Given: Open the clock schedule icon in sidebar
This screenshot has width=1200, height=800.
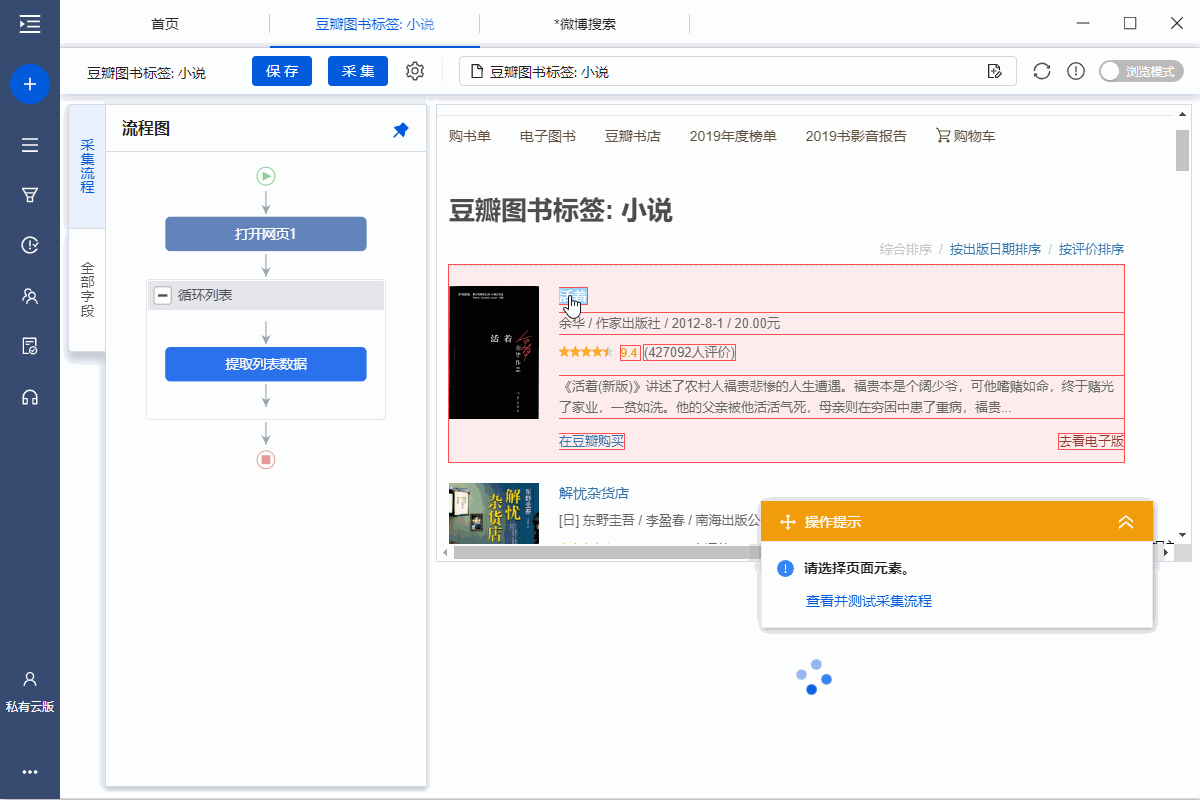Looking at the screenshot, I should point(30,245).
